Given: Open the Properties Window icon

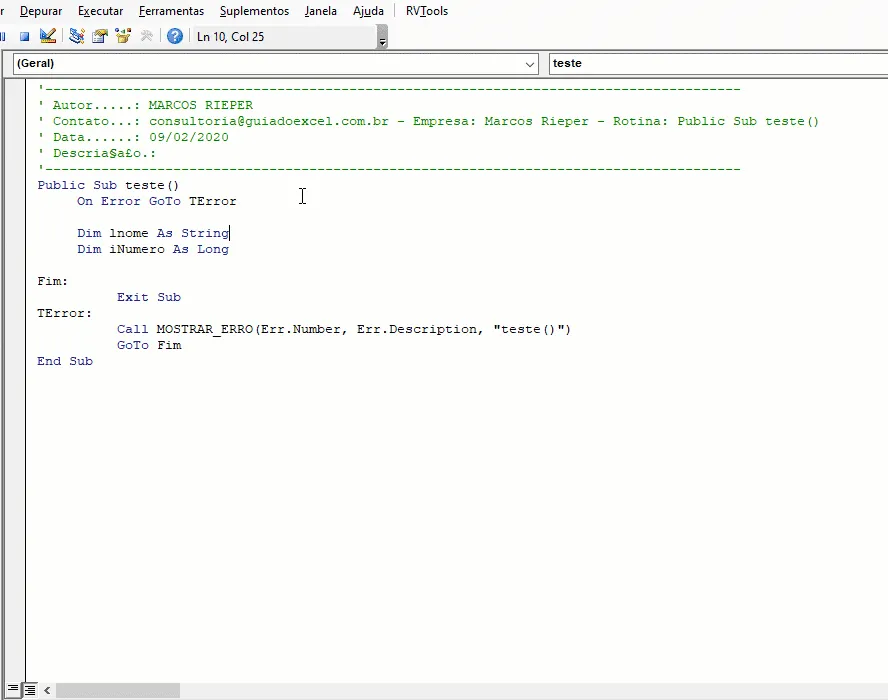Looking at the screenshot, I should click(x=100, y=36).
